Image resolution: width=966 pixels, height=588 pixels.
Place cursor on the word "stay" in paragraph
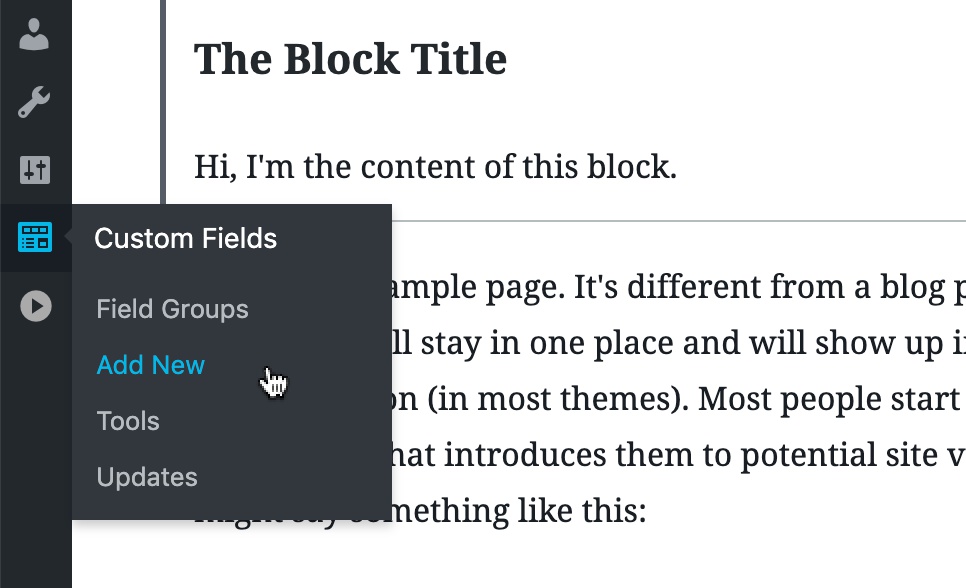[450, 343]
